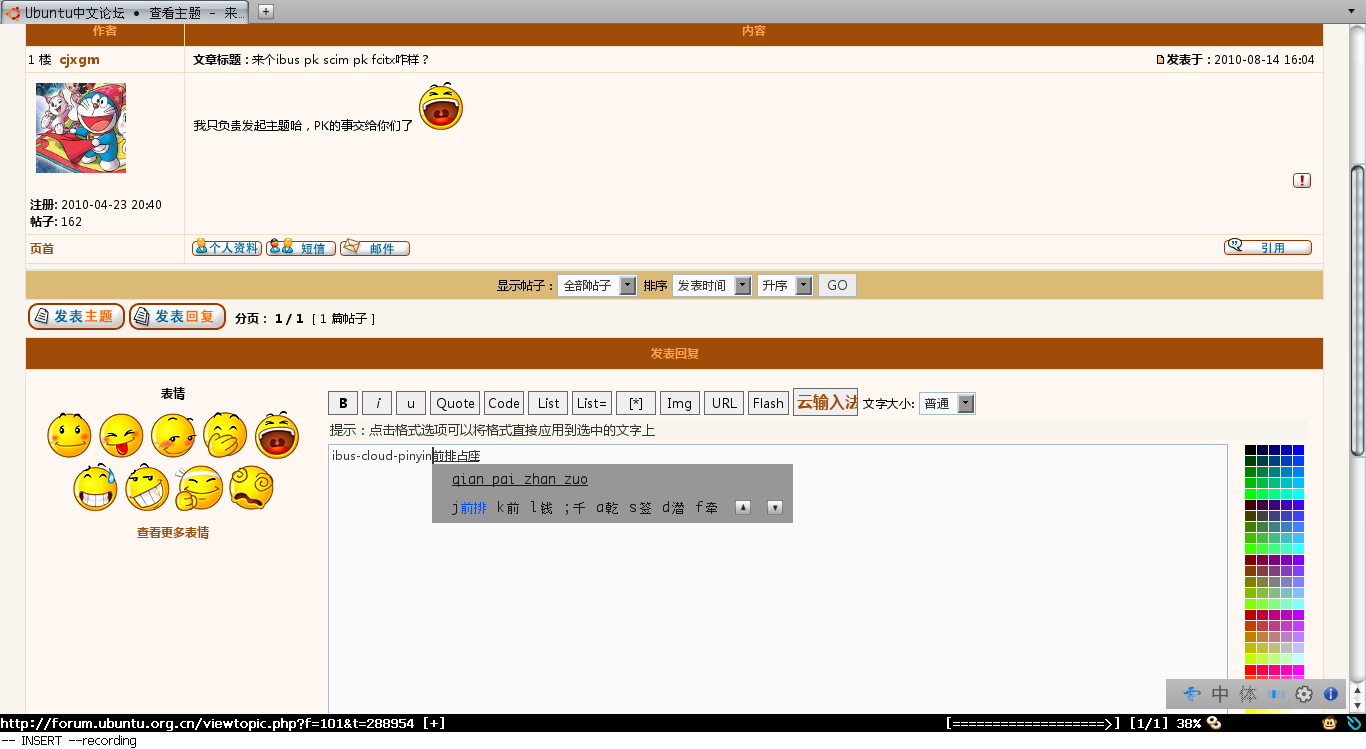
Task: Open a new tab with plus button
Action: [x=266, y=11]
